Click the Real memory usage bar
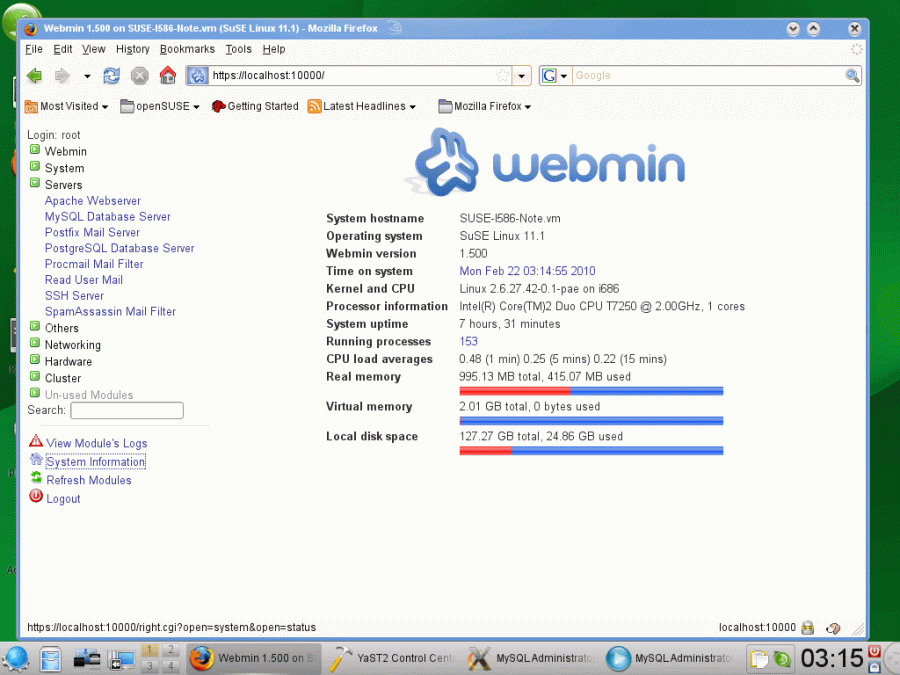This screenshot has height=675, width=900. point(591,391)
